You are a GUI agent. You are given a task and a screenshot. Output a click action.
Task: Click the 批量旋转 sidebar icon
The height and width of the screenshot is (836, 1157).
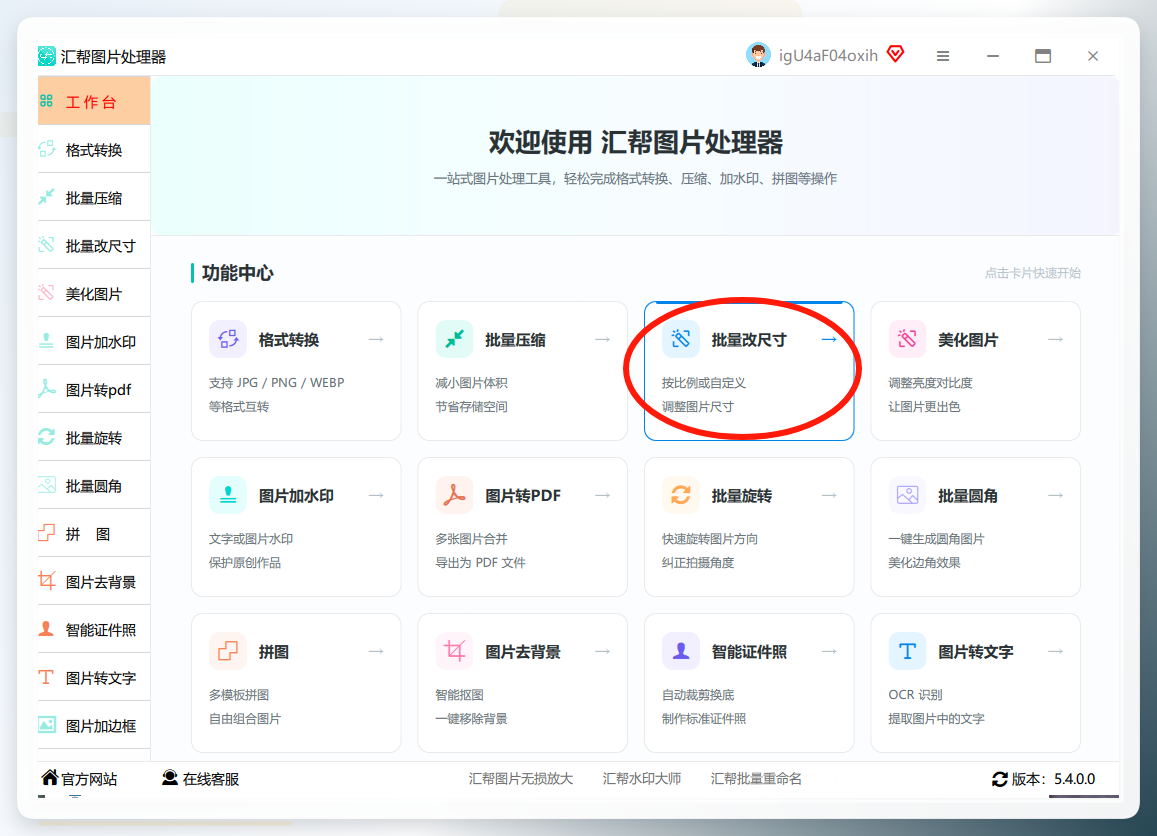click(46, 437)
